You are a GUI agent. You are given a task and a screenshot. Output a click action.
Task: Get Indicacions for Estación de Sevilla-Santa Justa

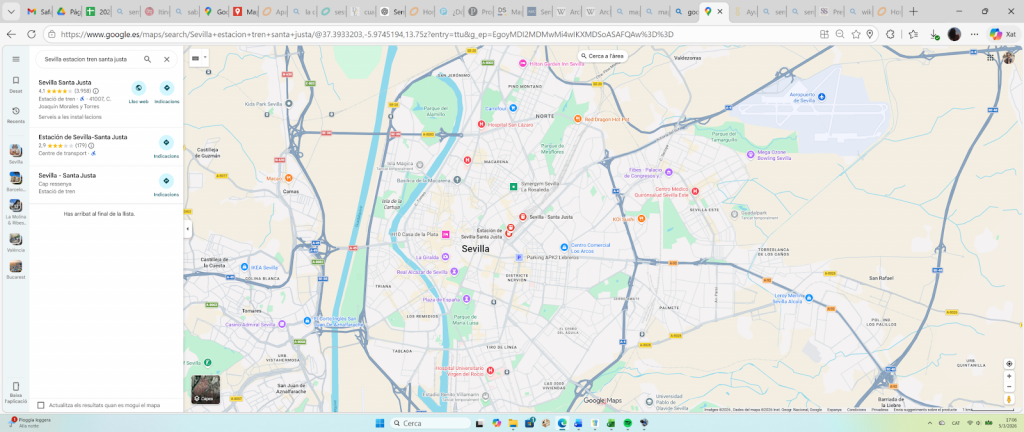[167, 146]
